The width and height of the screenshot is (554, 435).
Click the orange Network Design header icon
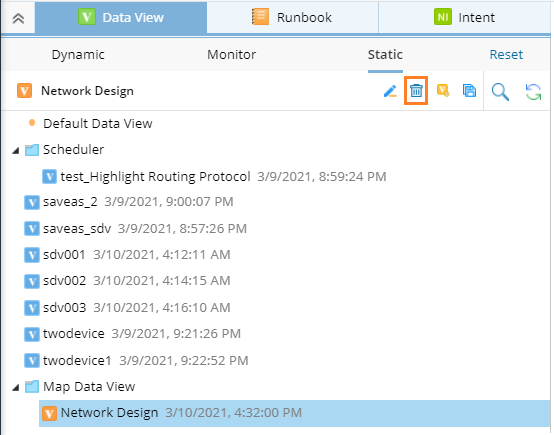24,91
